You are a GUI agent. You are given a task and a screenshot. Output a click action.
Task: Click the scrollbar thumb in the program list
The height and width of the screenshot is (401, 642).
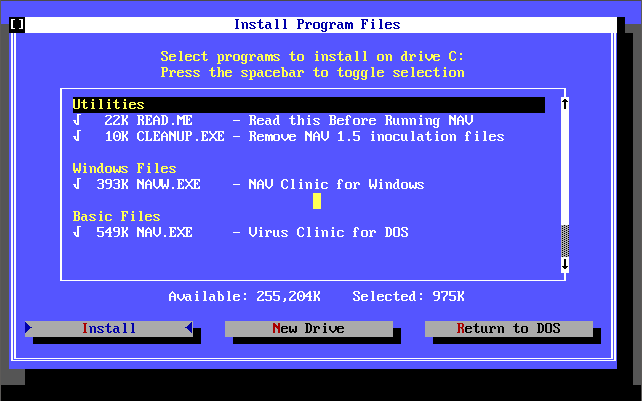(565, 240)
